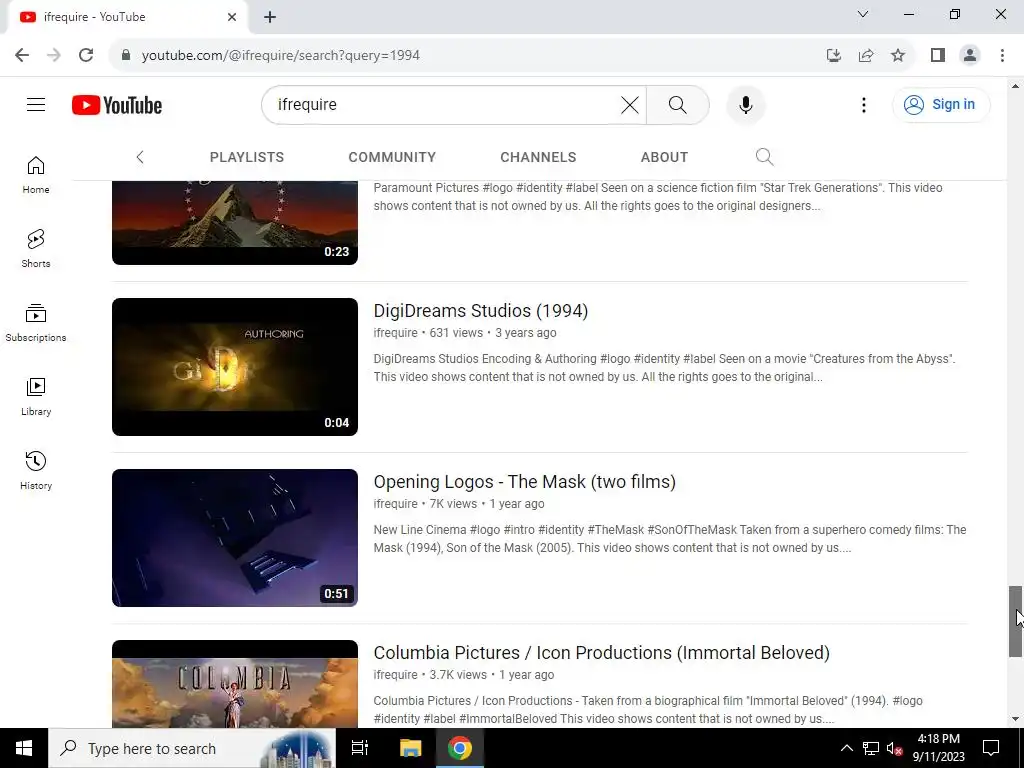Screen dimensions: 1024x768
Task: Click the Windows taskbar search box
Action: click(192, 748)
